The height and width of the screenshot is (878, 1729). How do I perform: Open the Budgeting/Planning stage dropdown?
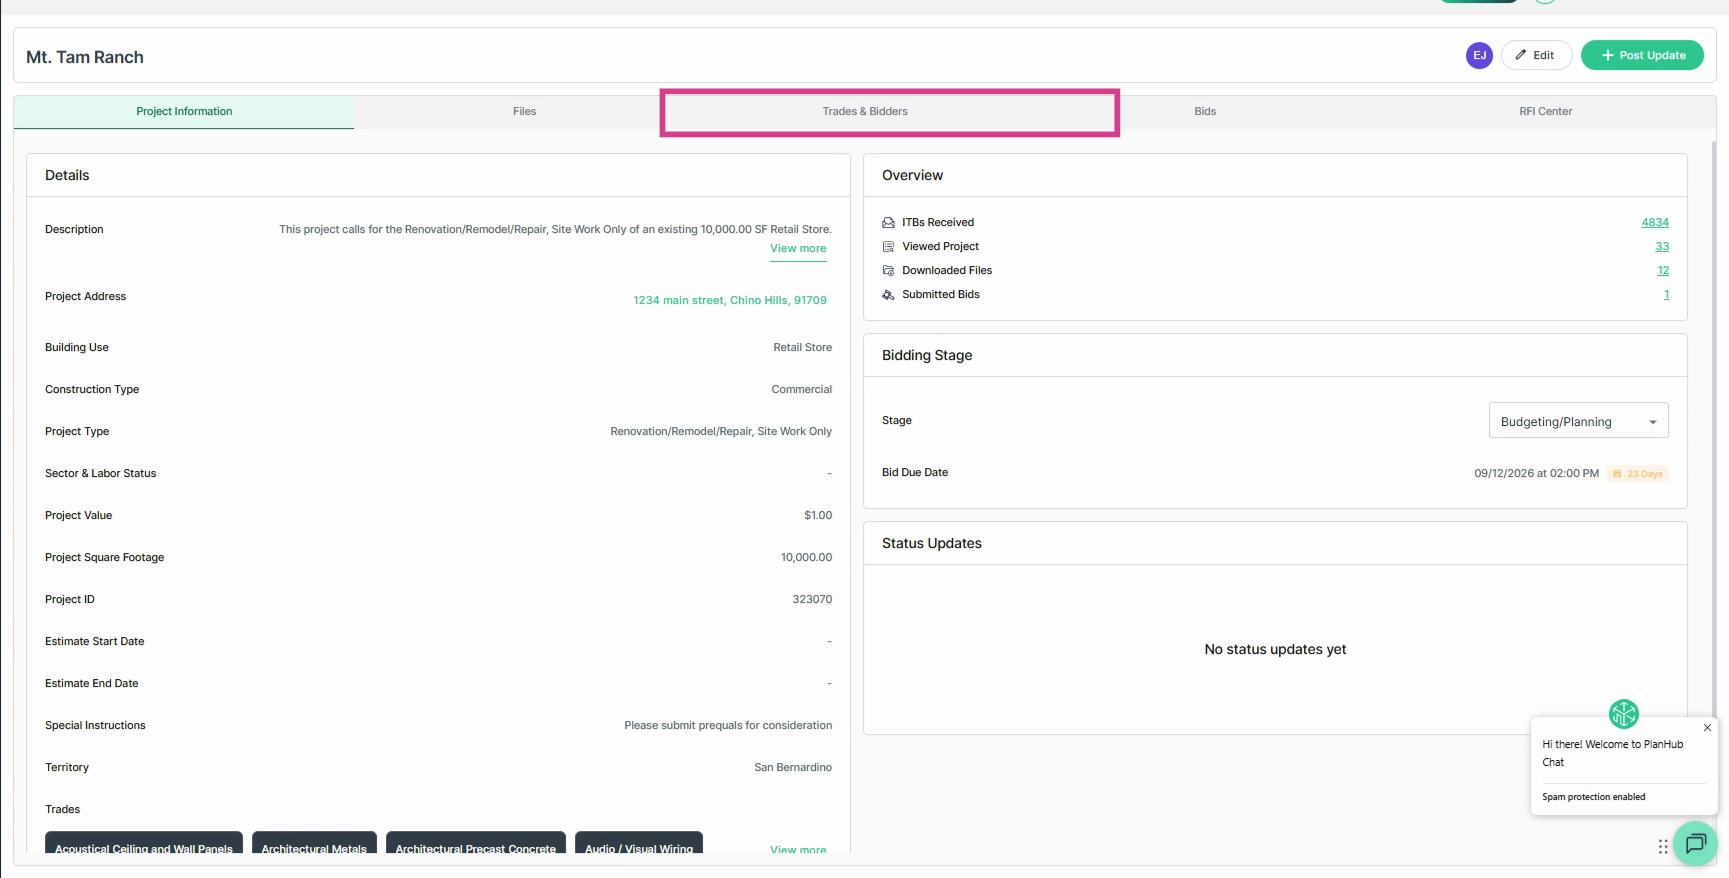(x=1578, y=421)
